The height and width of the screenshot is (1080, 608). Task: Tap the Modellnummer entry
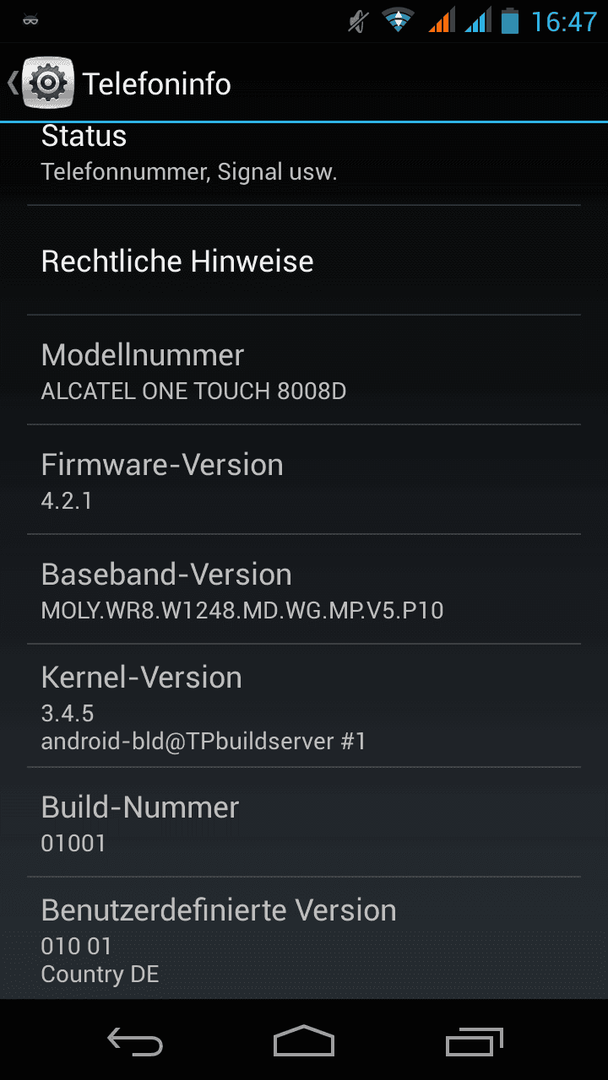[304, 370]
